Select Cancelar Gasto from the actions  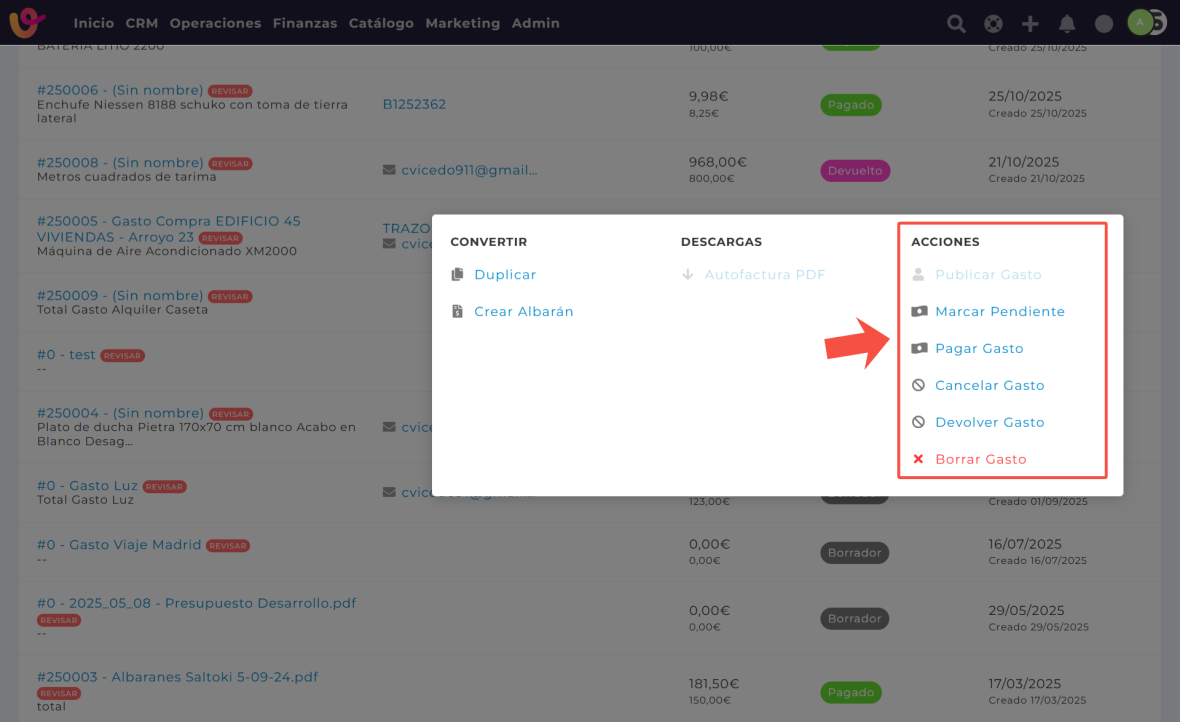989,385
